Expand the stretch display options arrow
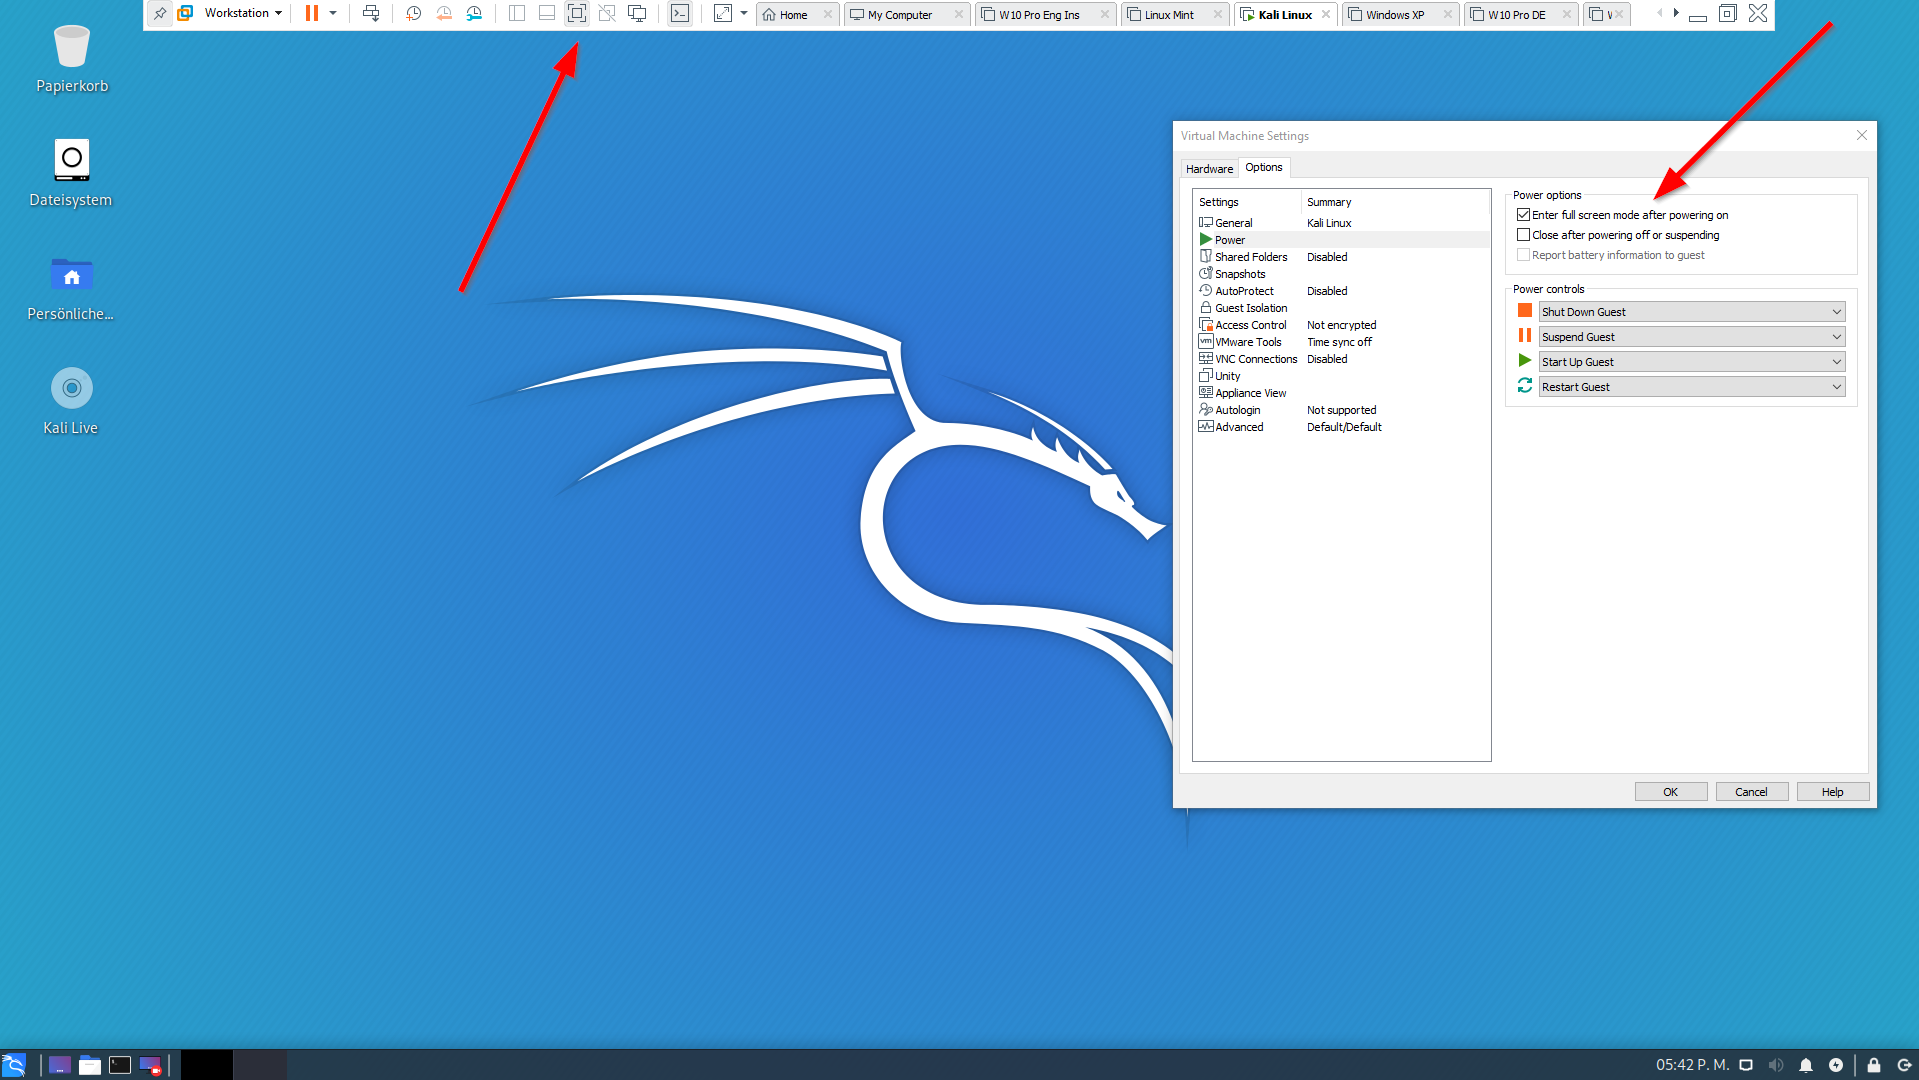Viewport: 1919px width, 1080px height. pos(744,14)
